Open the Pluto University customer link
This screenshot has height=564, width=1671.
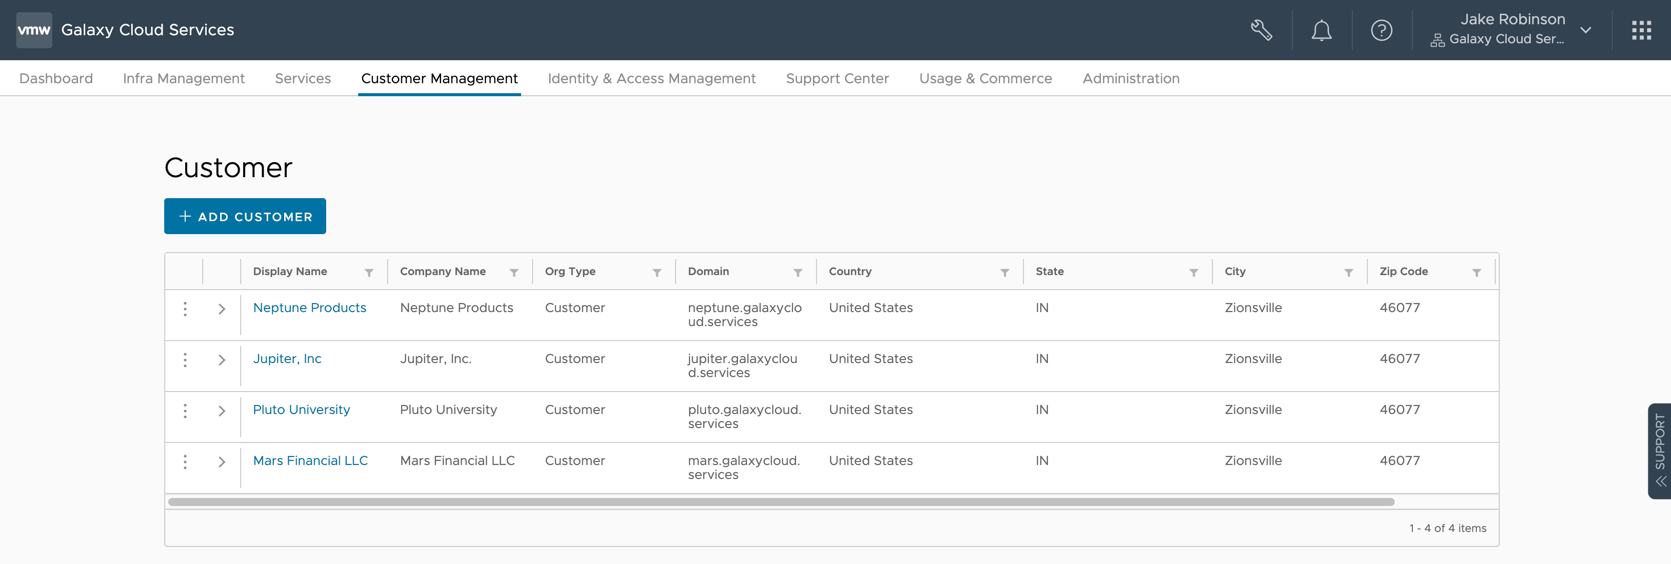point(301,410)
